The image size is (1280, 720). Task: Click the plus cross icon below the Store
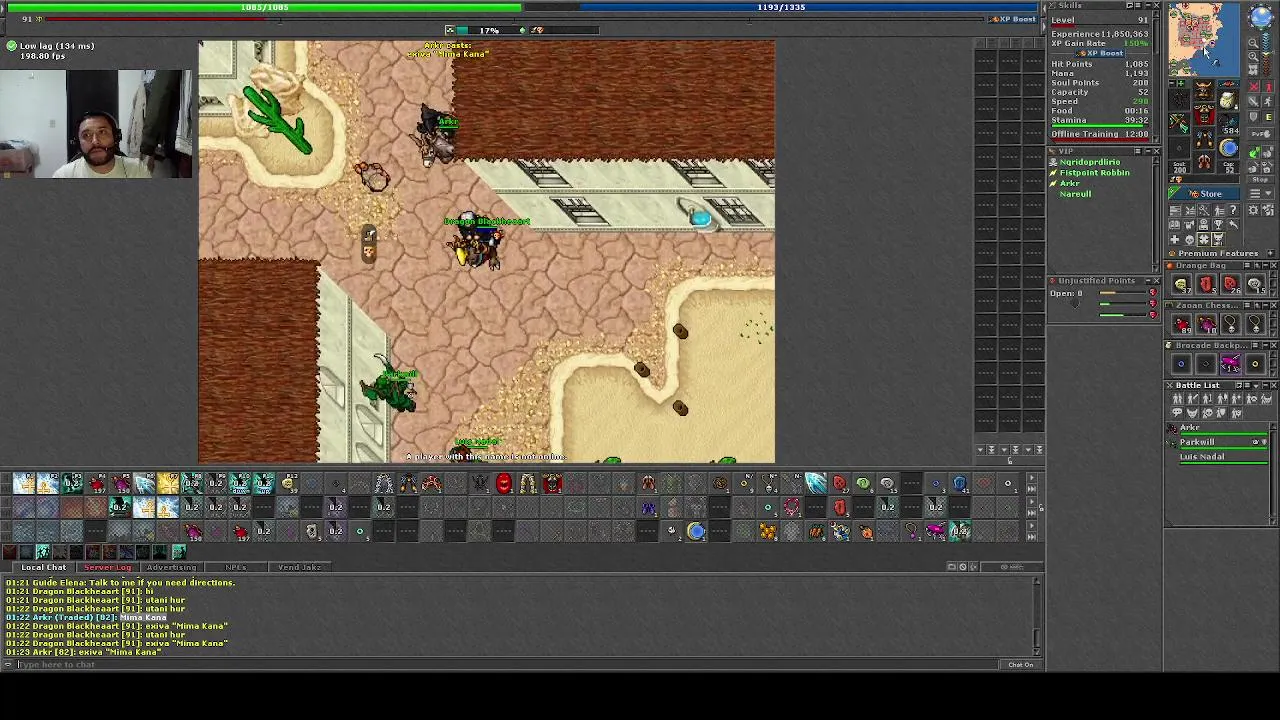(1174, 239)
